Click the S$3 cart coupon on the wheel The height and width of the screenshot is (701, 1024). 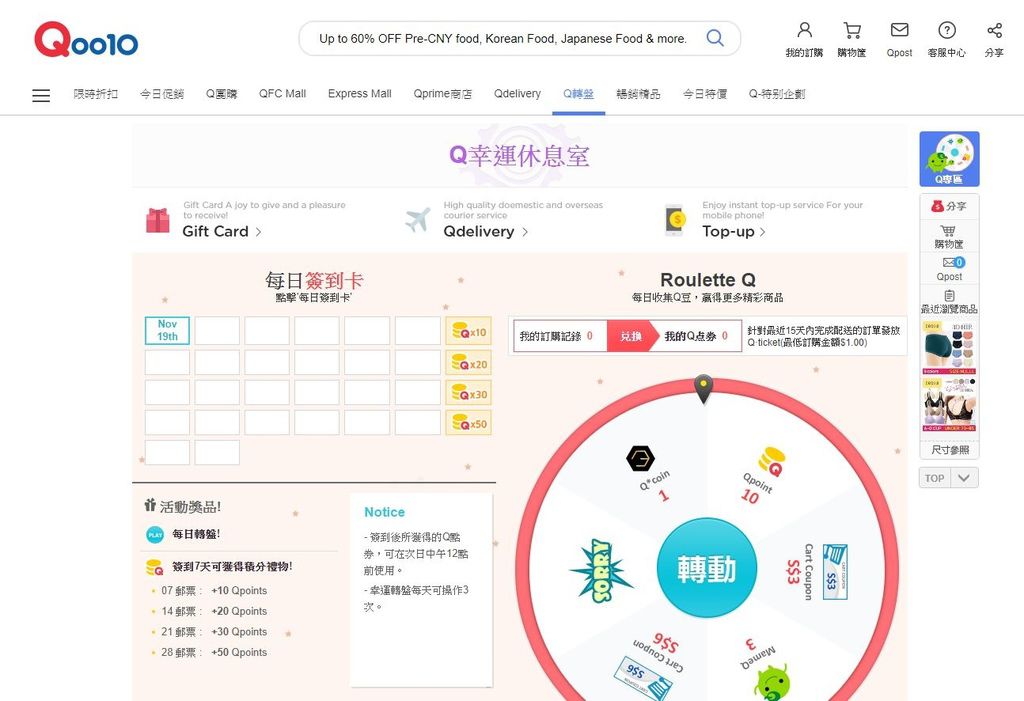click(x=835, y=572)
